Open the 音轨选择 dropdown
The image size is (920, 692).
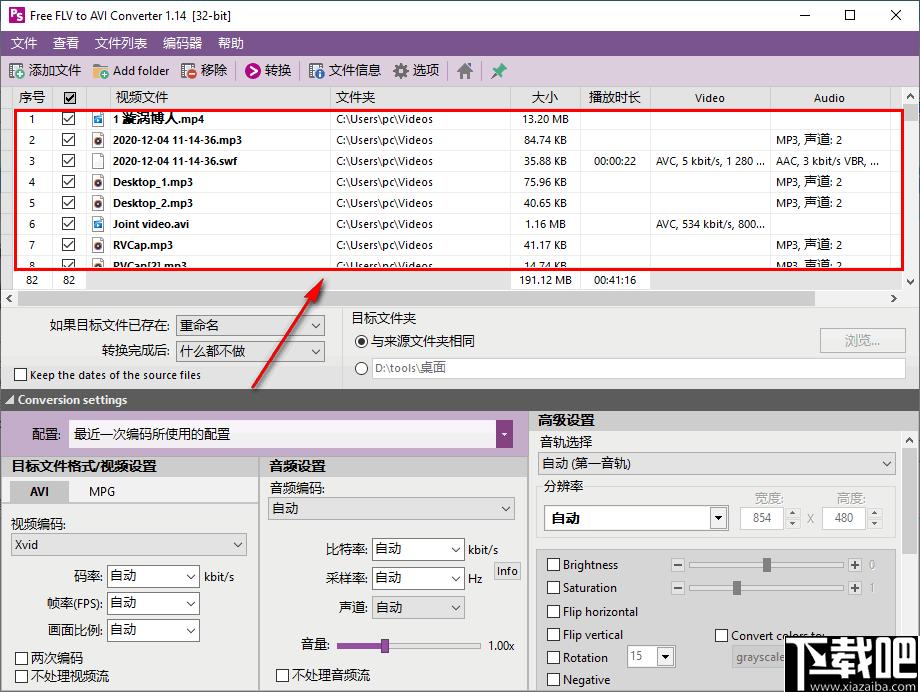716,464
